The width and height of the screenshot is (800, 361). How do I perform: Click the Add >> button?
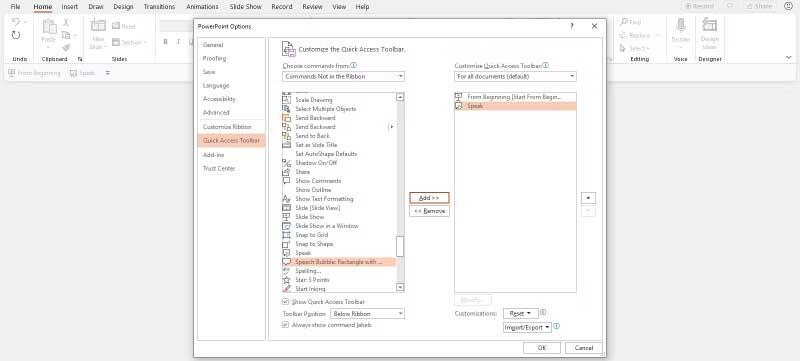429,198
